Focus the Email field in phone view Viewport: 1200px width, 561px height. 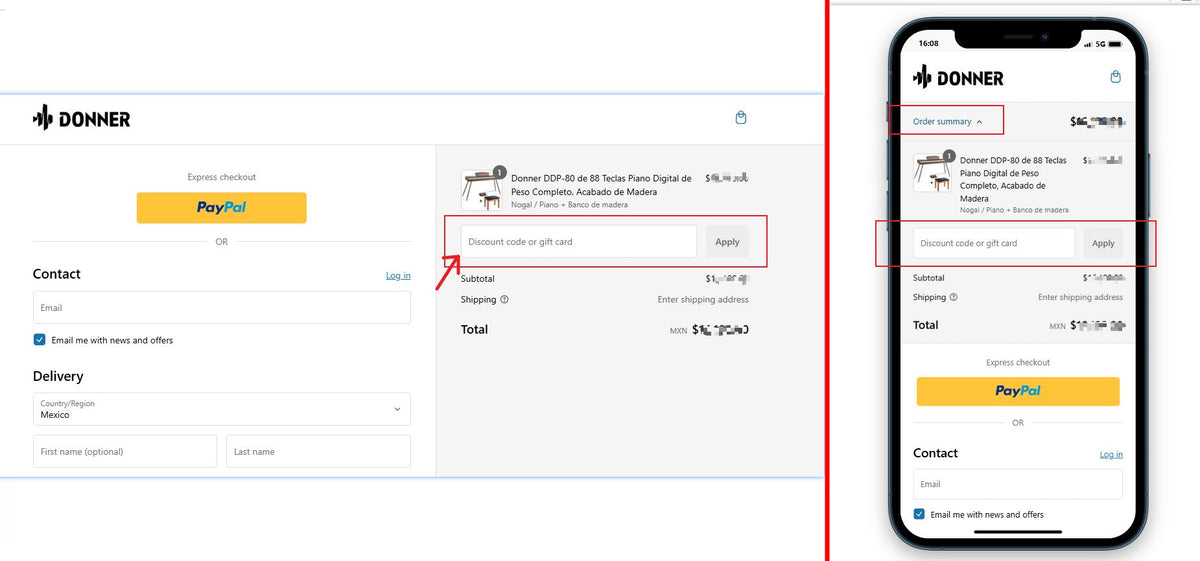[x=1018, y=484]
